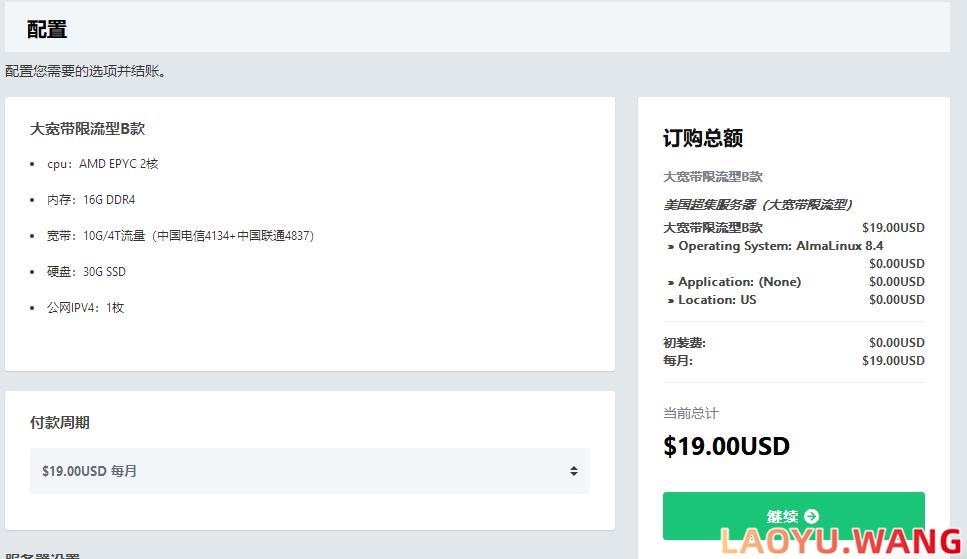Image resolution: width=967 pixels, height=559 pixels.
Task: Click the large $19.00USD total amount
Action: (726, 445)
